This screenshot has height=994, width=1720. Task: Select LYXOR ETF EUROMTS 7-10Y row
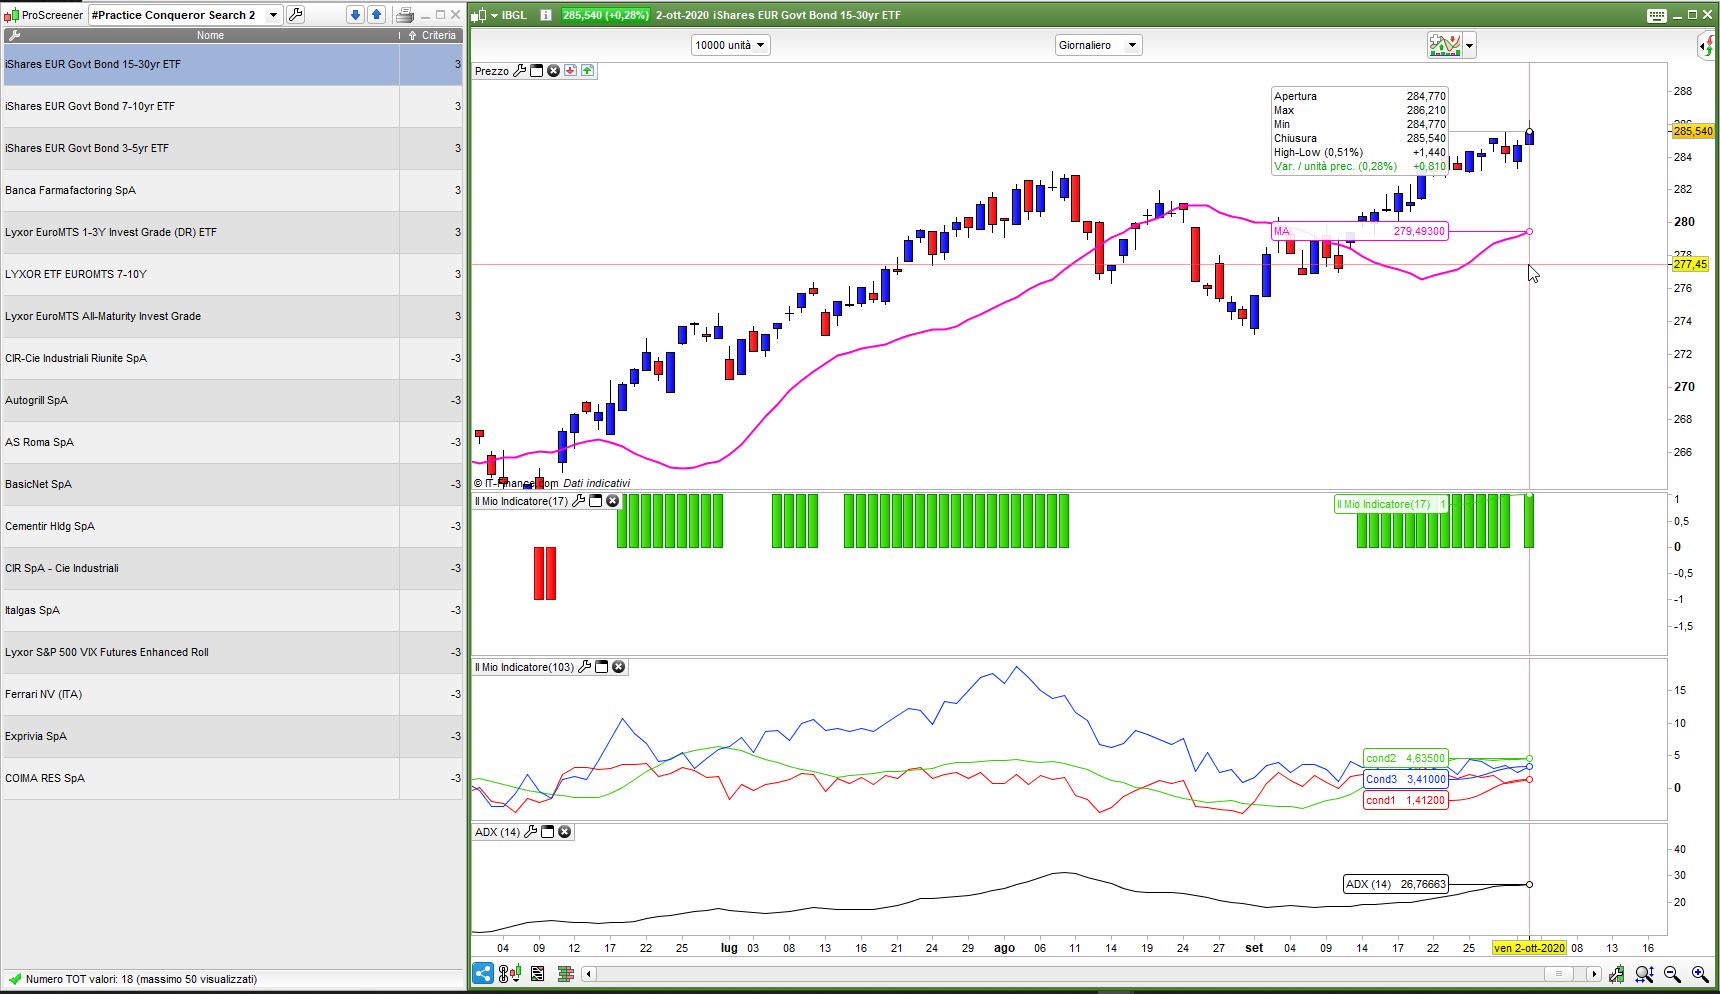pos(232,274)
